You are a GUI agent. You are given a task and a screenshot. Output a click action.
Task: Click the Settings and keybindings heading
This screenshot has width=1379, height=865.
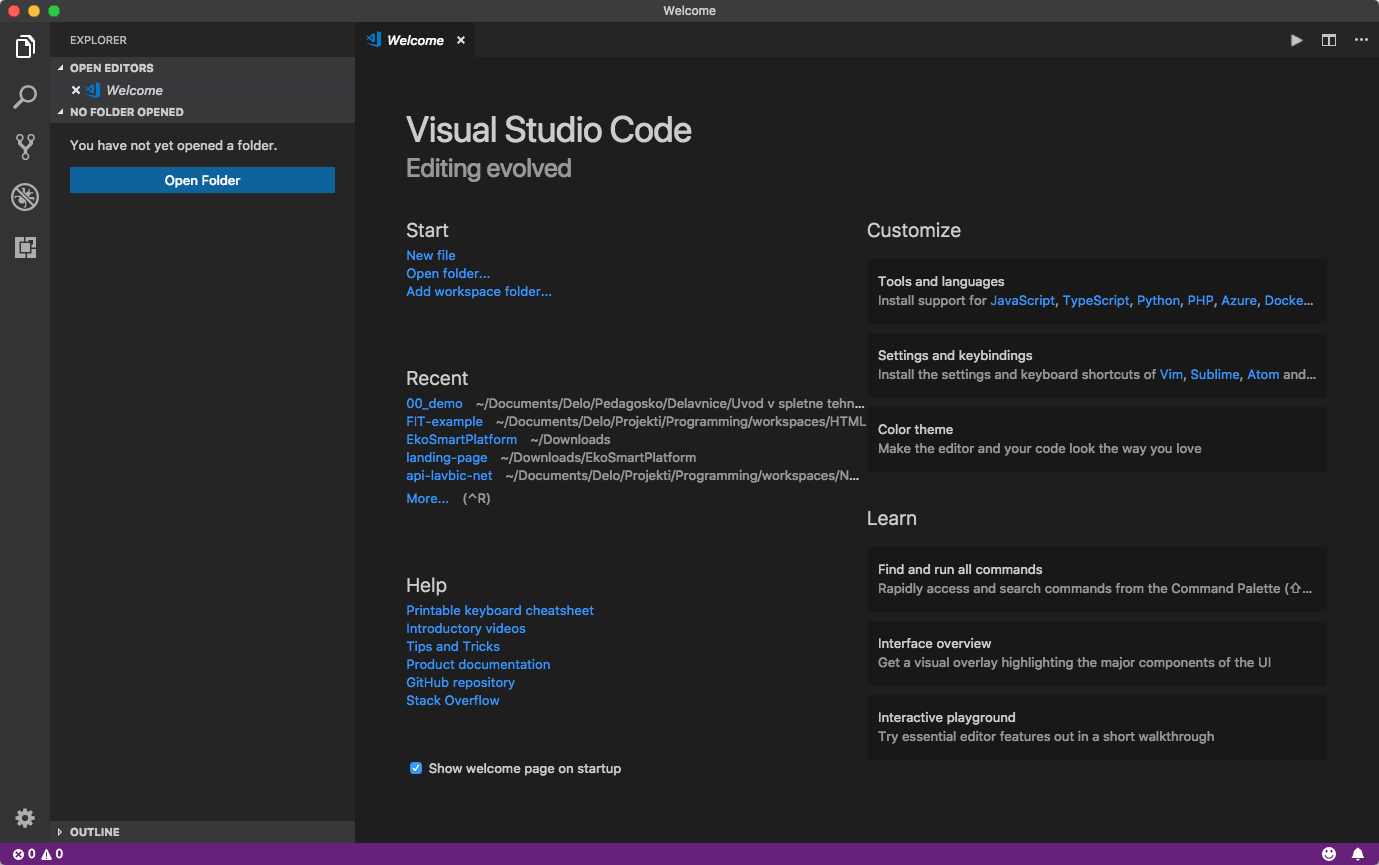(x=955, y=355)
